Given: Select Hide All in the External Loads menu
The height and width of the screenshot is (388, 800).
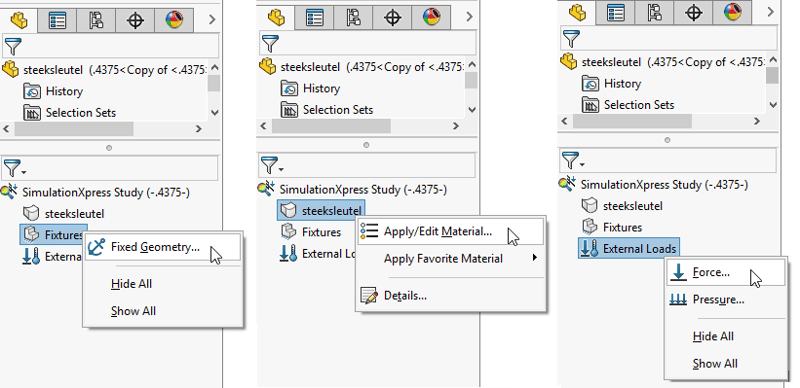Looking at the screenshot, I should point(713,336).
